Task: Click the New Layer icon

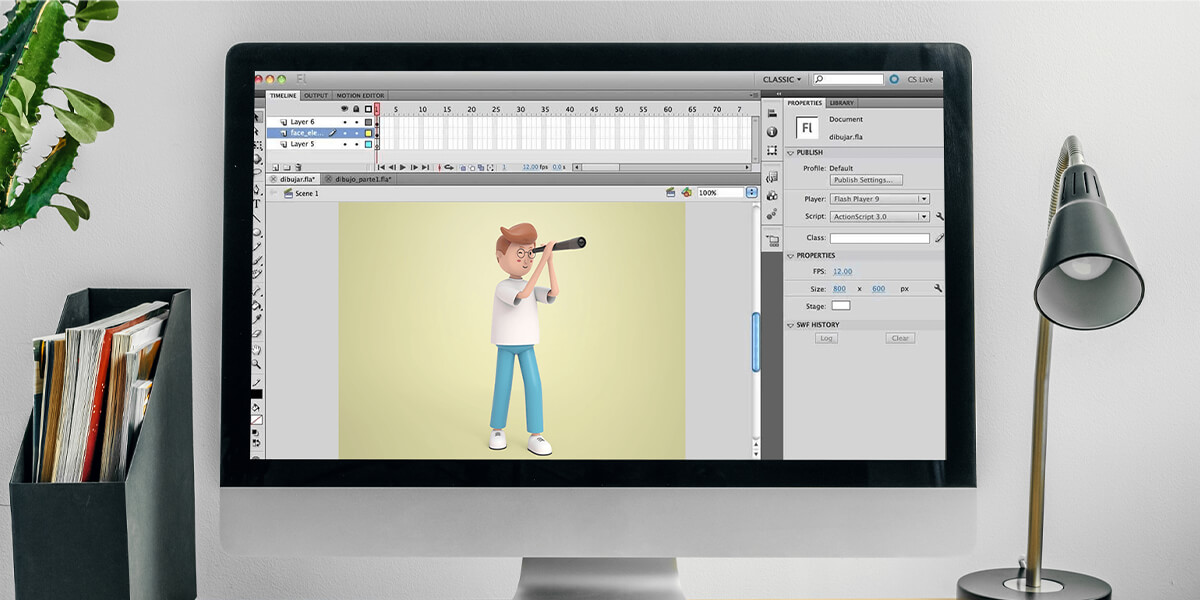Action: coord(275,167)
